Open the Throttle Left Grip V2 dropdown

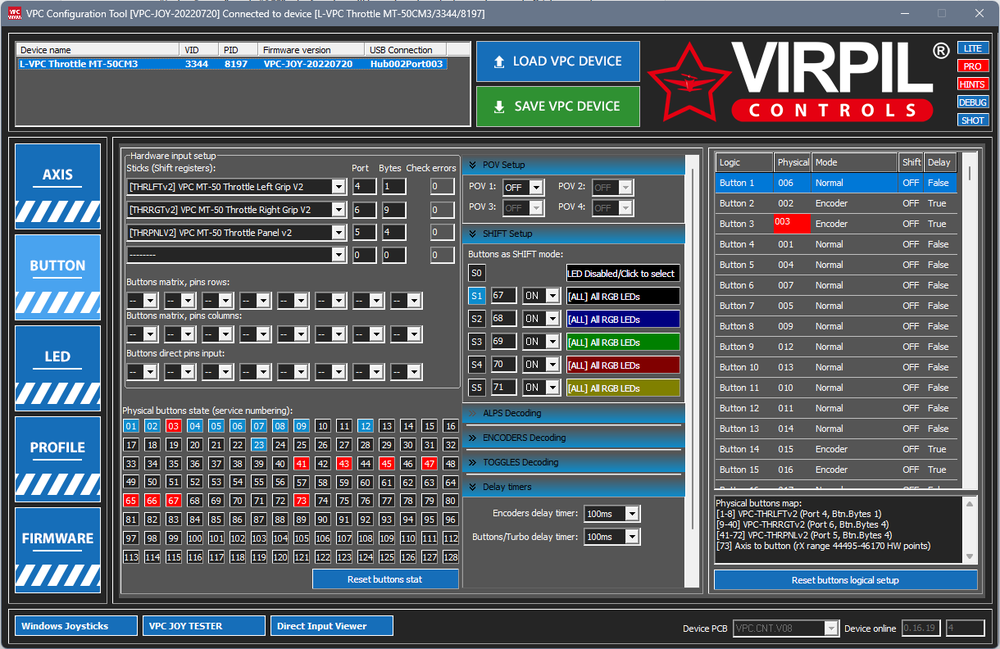[339, 187]
